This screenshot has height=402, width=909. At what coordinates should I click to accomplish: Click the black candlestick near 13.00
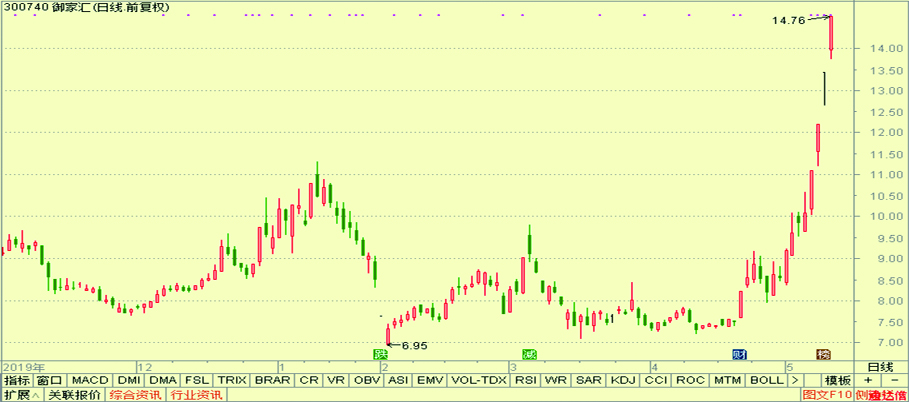tap(824, 89)
